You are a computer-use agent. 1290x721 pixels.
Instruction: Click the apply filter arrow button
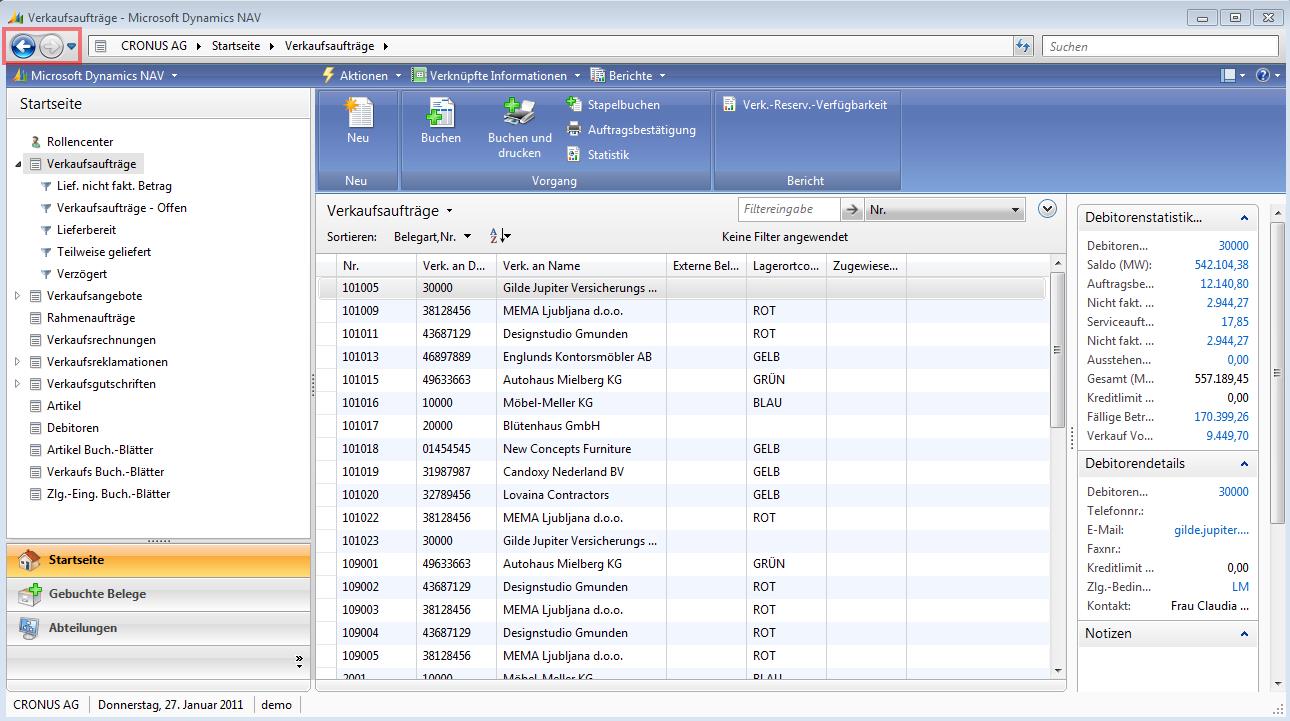pyautogui.click(x=852, y=209)
